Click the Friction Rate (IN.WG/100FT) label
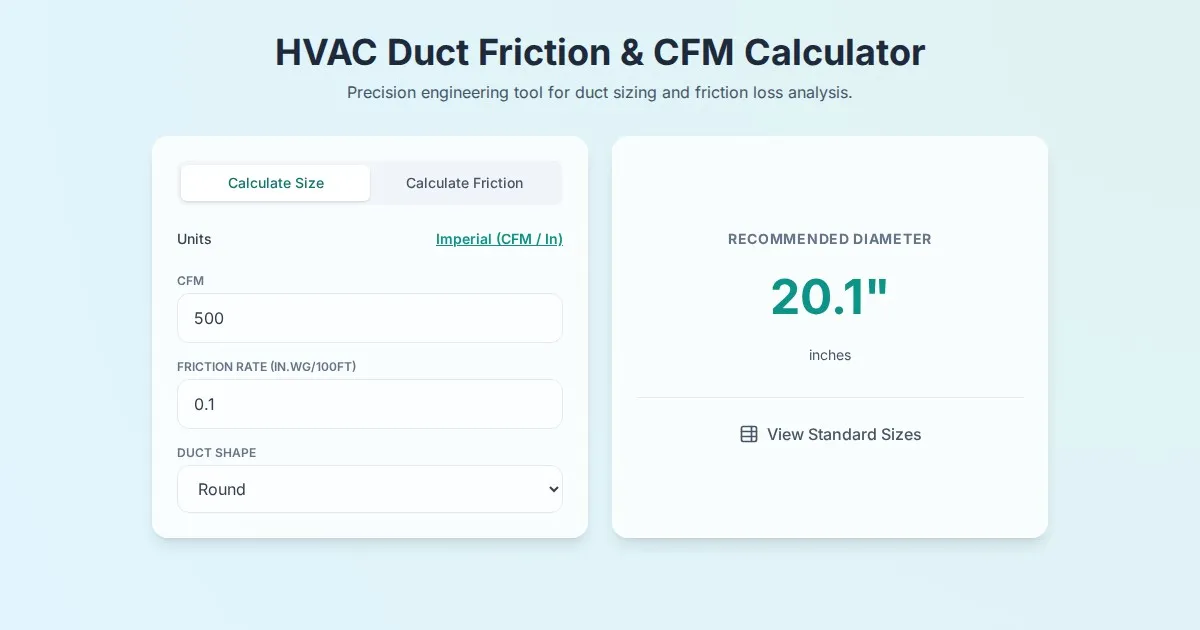Image resolution: width=1200 pixels, height=630 pixels. pos(266,367)
